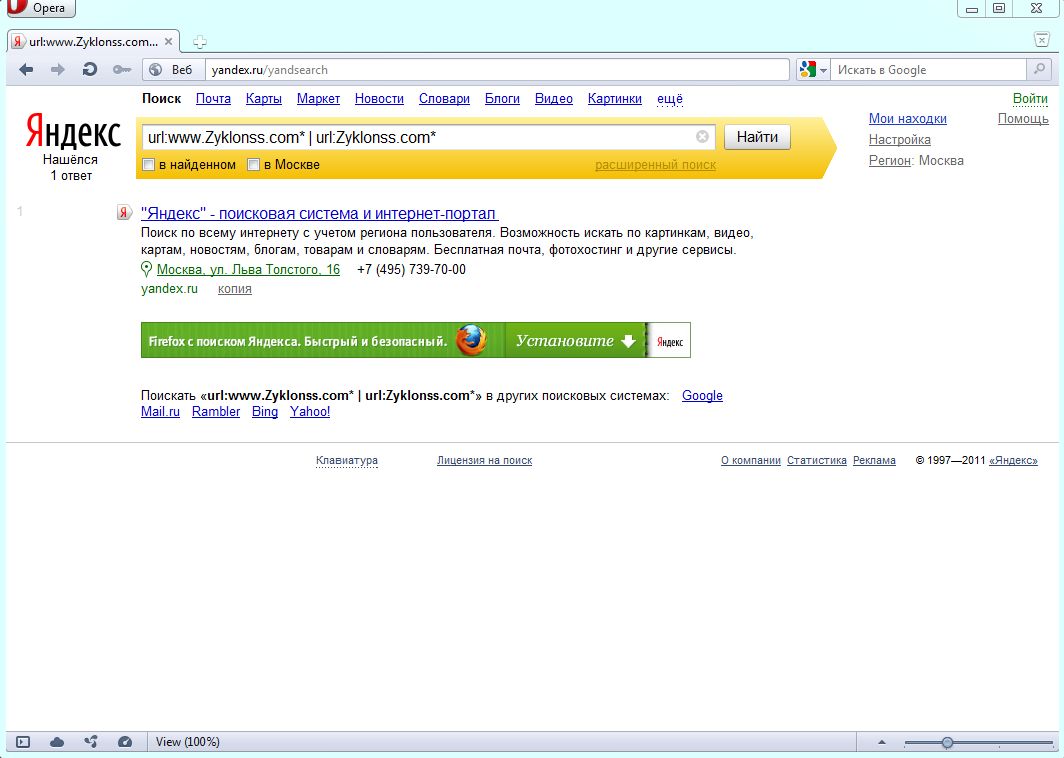Search the query in Bing link
Image resolution: width=1064 pixels, height=758 pixels.
[x=265, y=412]
